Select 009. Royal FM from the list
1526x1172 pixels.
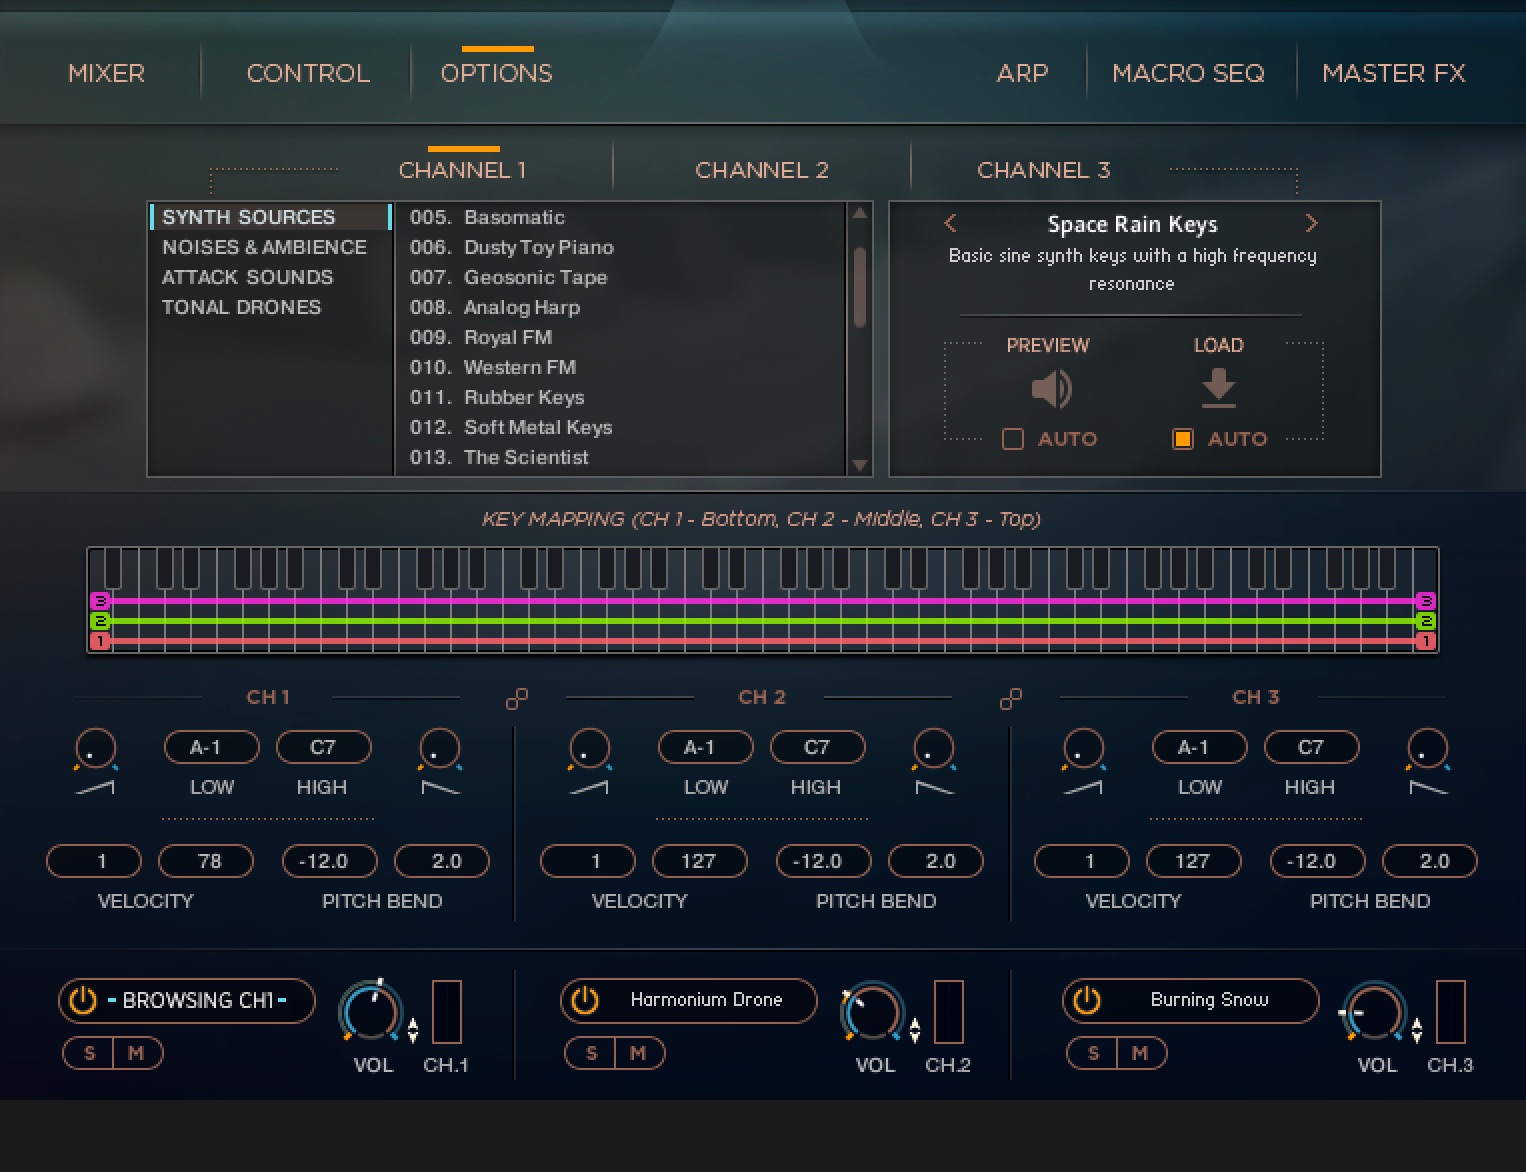[x=508, y=337]
